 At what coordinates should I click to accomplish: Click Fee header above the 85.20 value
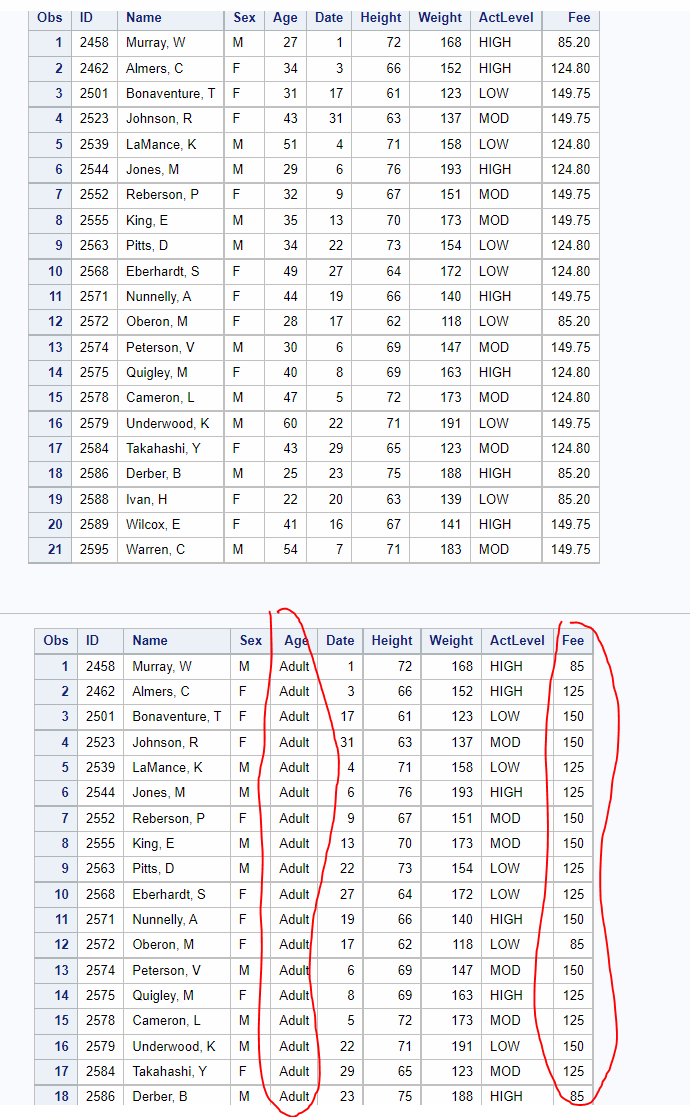[579, 18]
